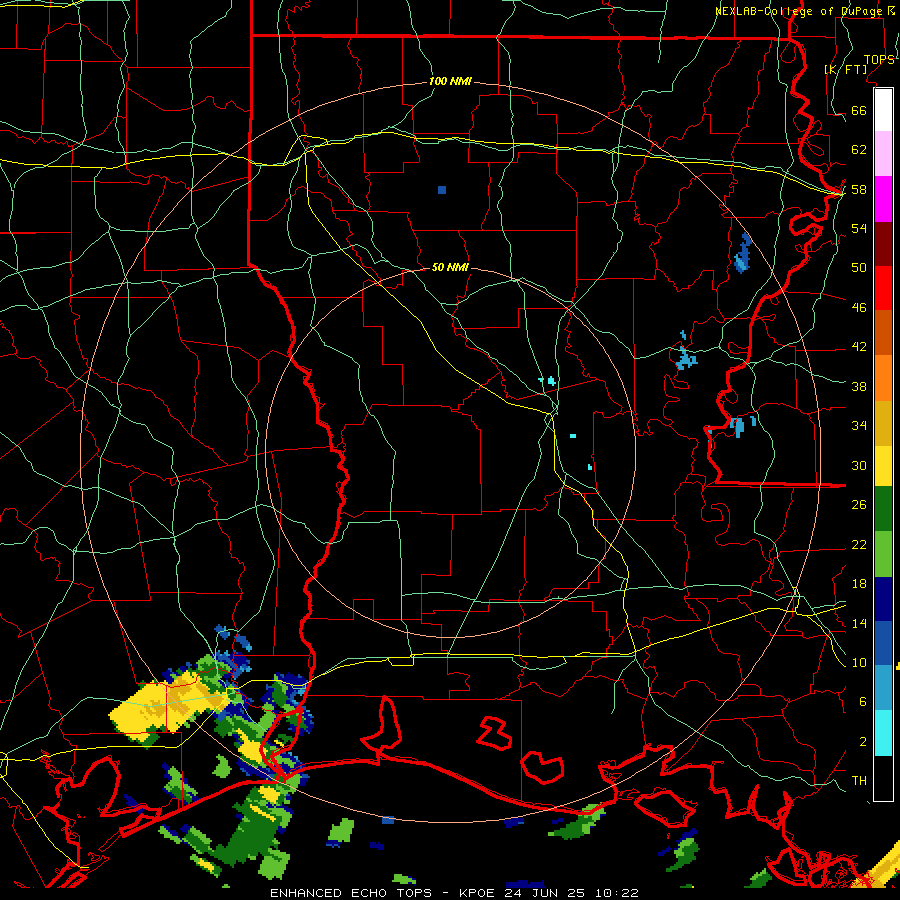Screen dimensions: 900x900
Task: Click the white swatch in the tops legend
Action: (x=883, y=110)
